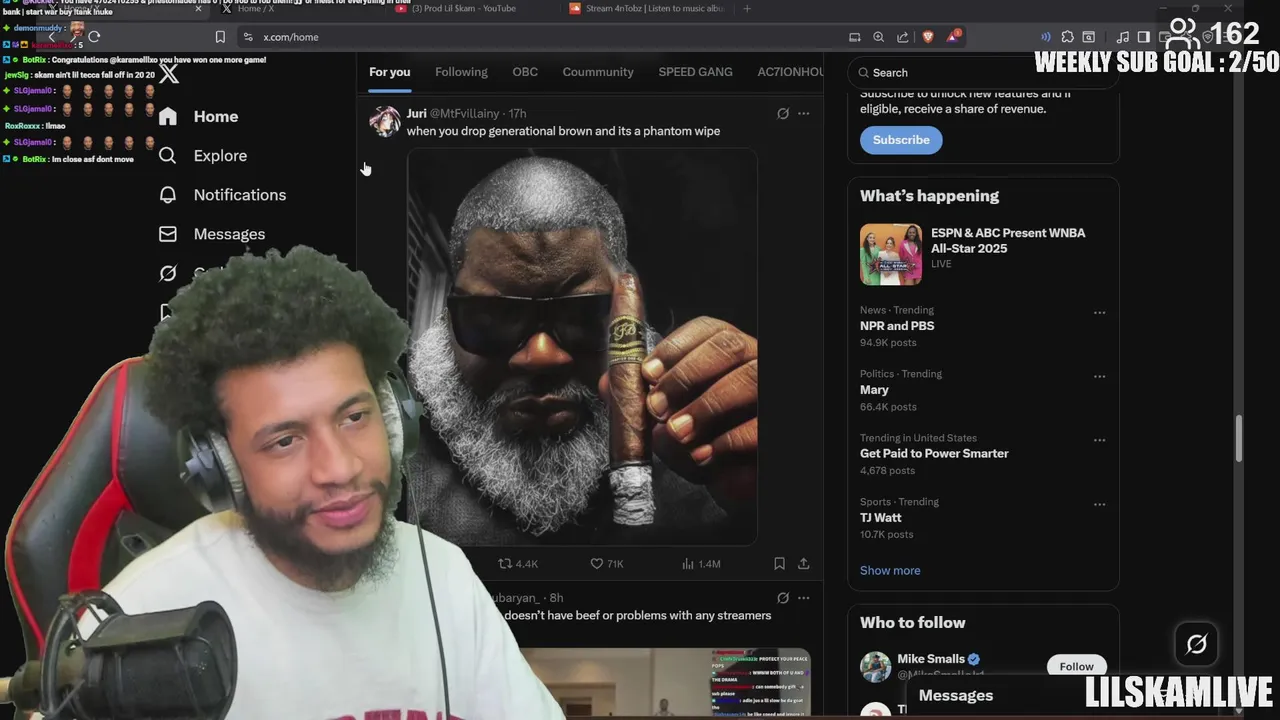Go to Home in X sidebar
Image resolution: width=1280 pixels, height=720 pixels.
215,116
